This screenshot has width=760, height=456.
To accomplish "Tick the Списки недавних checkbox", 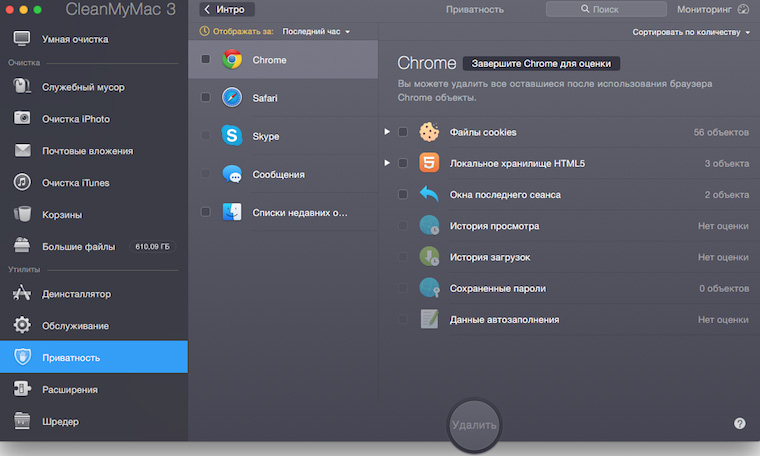I will [206, 212].
